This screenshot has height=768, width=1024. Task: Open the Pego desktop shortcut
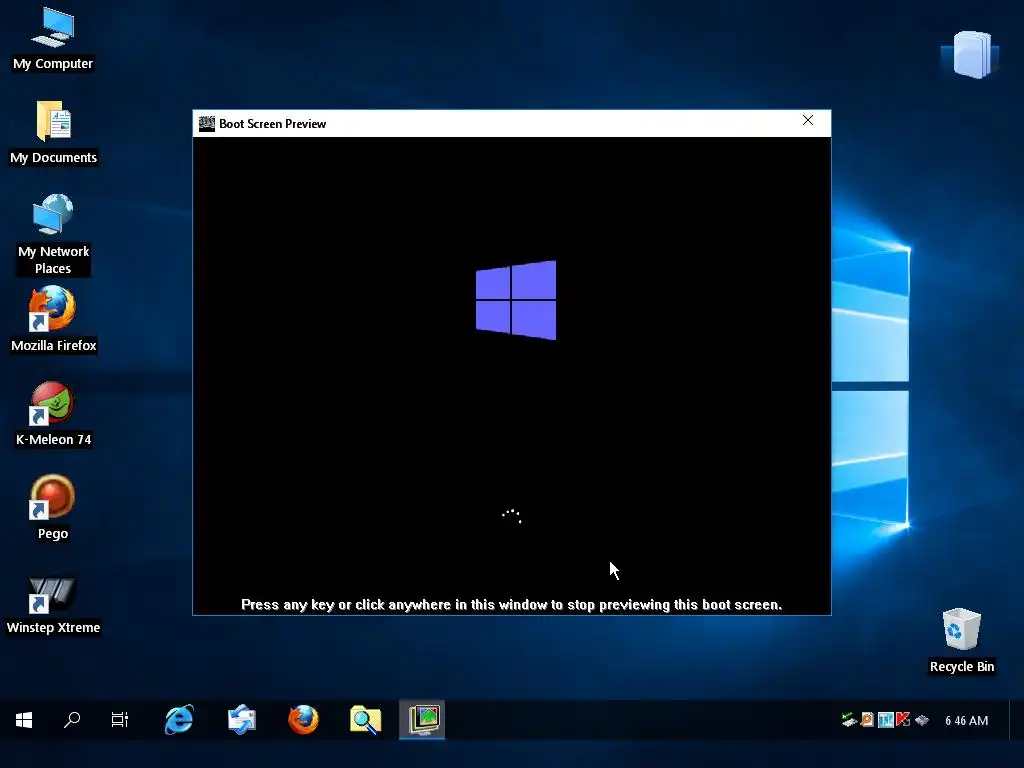53,508
